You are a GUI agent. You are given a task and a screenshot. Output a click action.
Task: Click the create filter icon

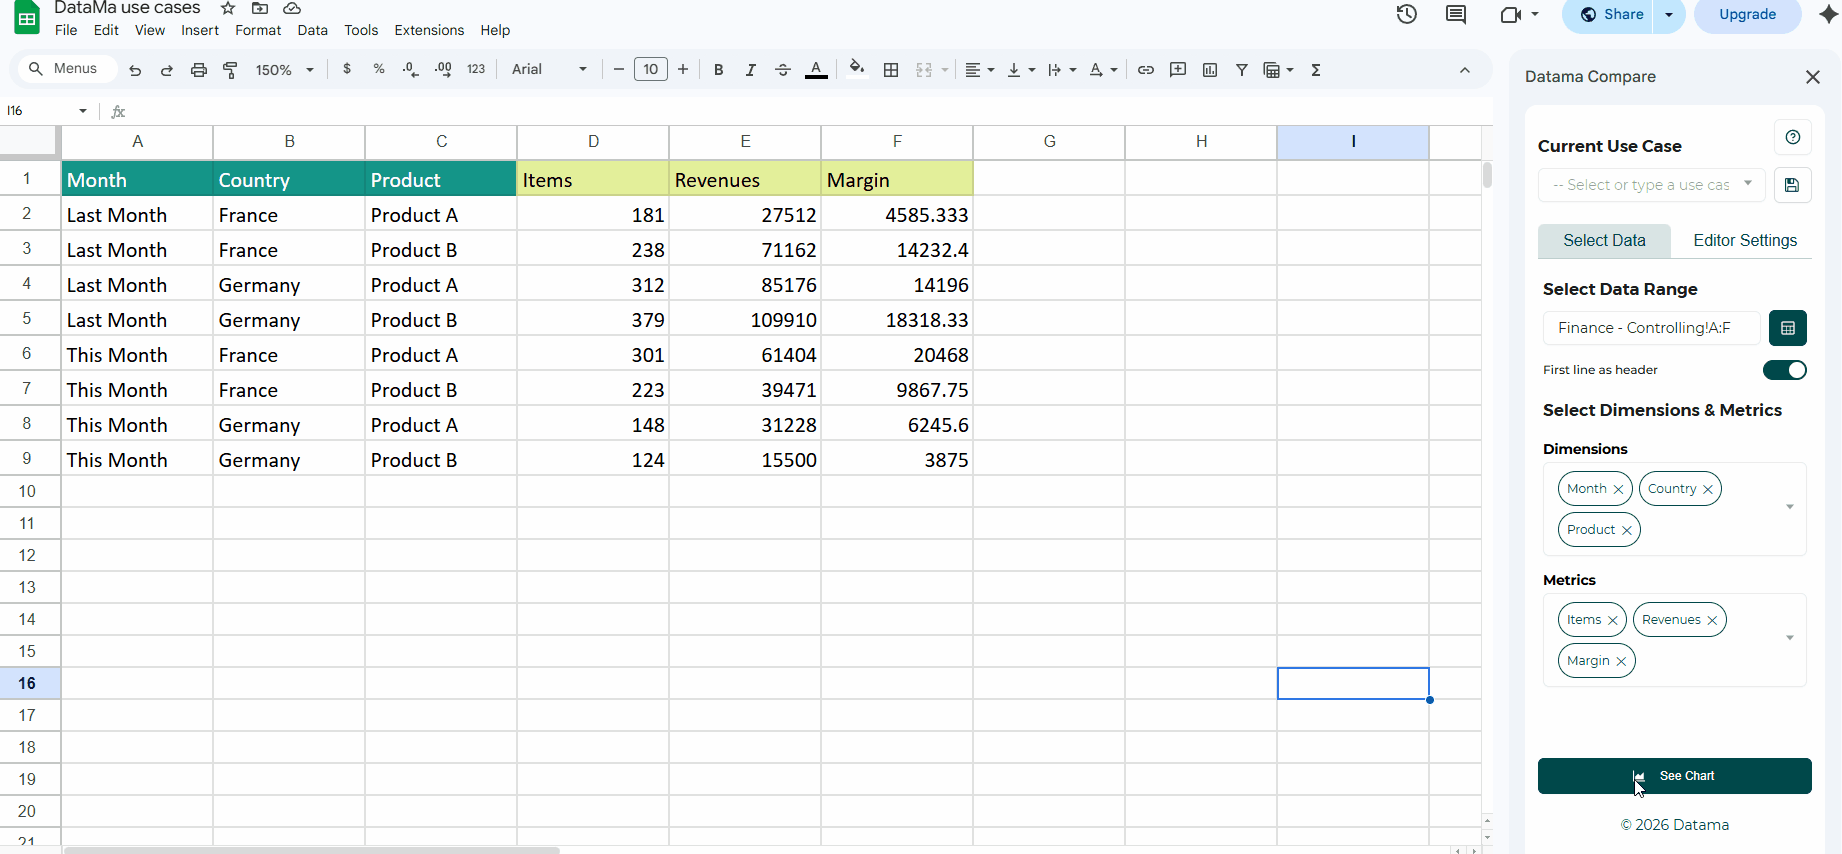(1241, 70)
